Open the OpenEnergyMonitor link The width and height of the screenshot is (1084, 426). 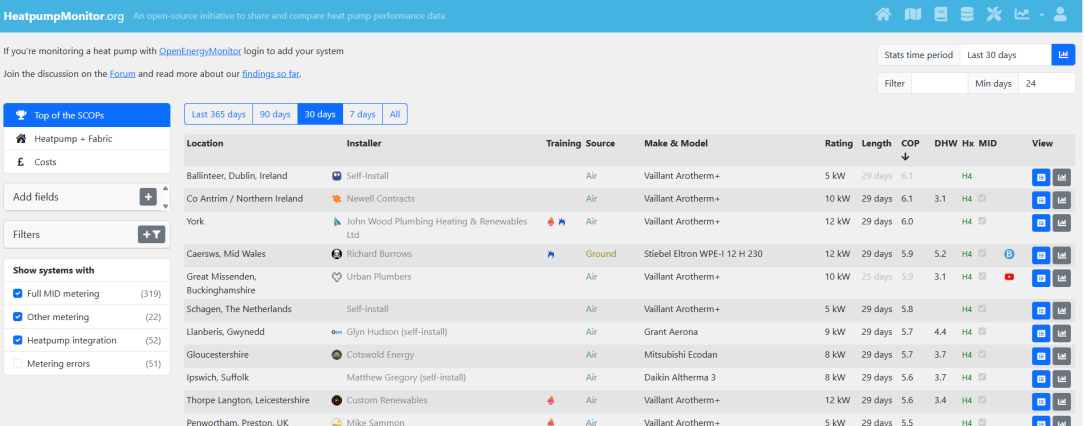tap(200, 51)
